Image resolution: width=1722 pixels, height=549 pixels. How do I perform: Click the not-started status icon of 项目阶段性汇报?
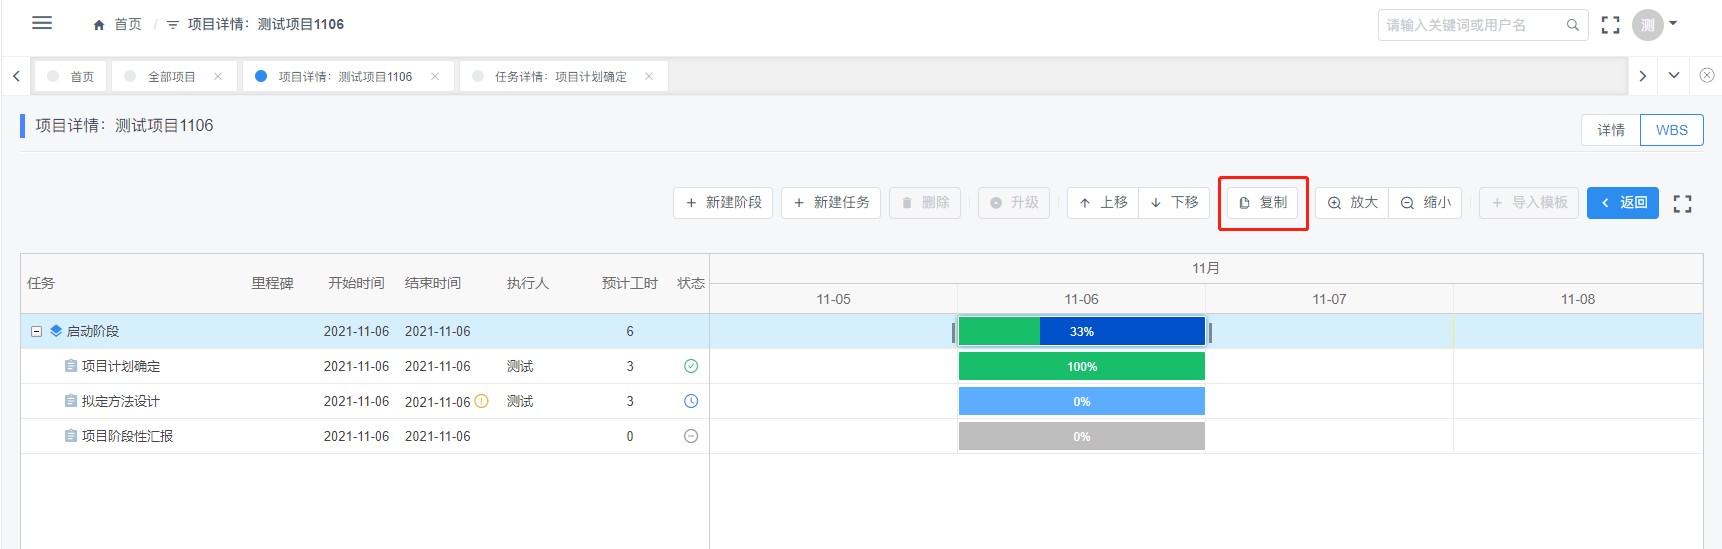point(691,436)
